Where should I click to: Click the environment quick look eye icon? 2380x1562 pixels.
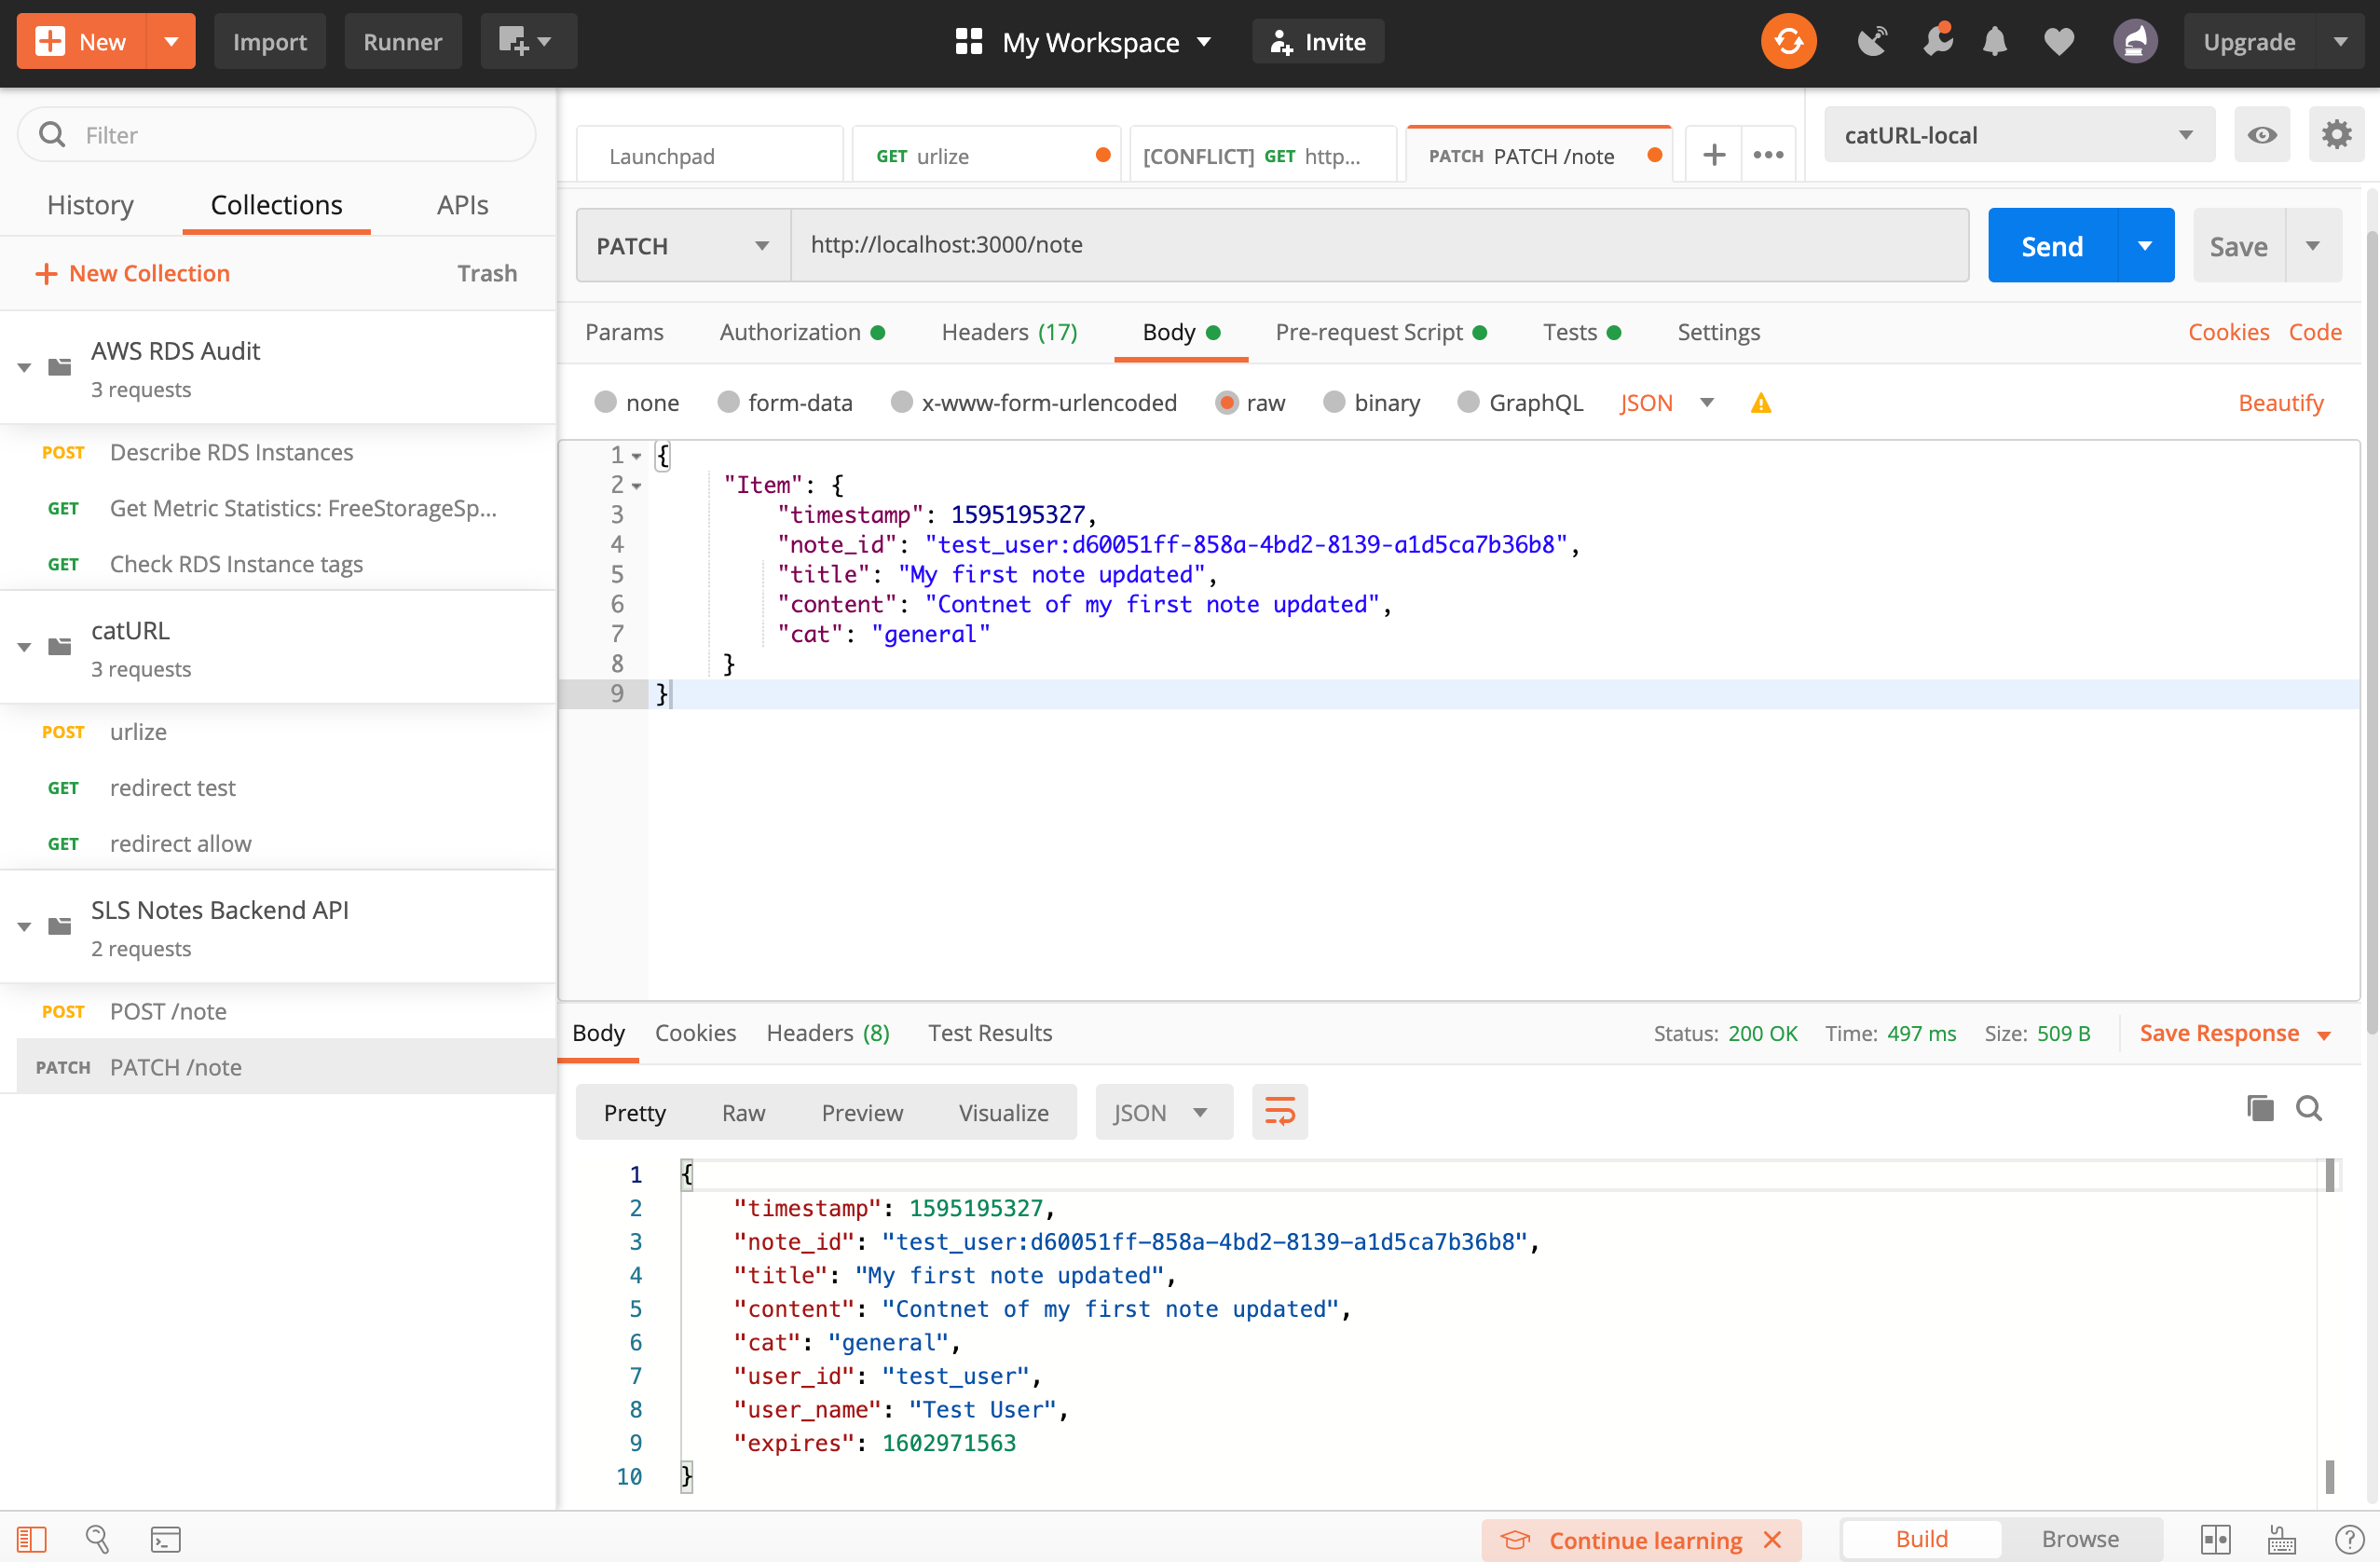point(2261,135)
